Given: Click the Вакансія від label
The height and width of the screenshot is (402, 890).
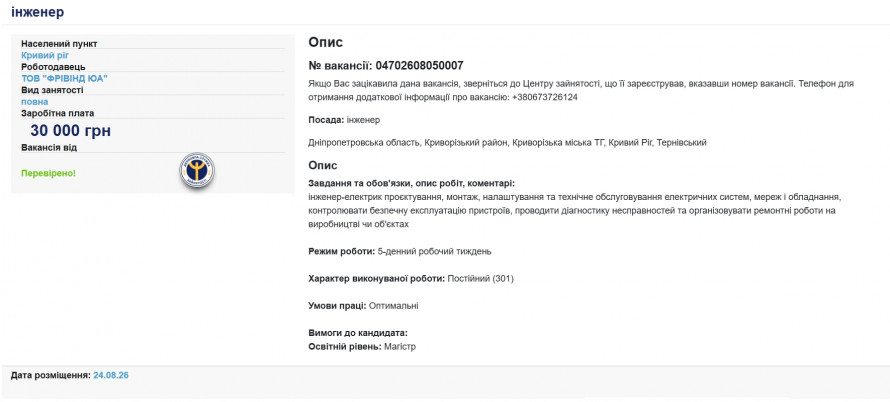Looking at the screenshot, I should pyautogui.click(x=49, y=148).
